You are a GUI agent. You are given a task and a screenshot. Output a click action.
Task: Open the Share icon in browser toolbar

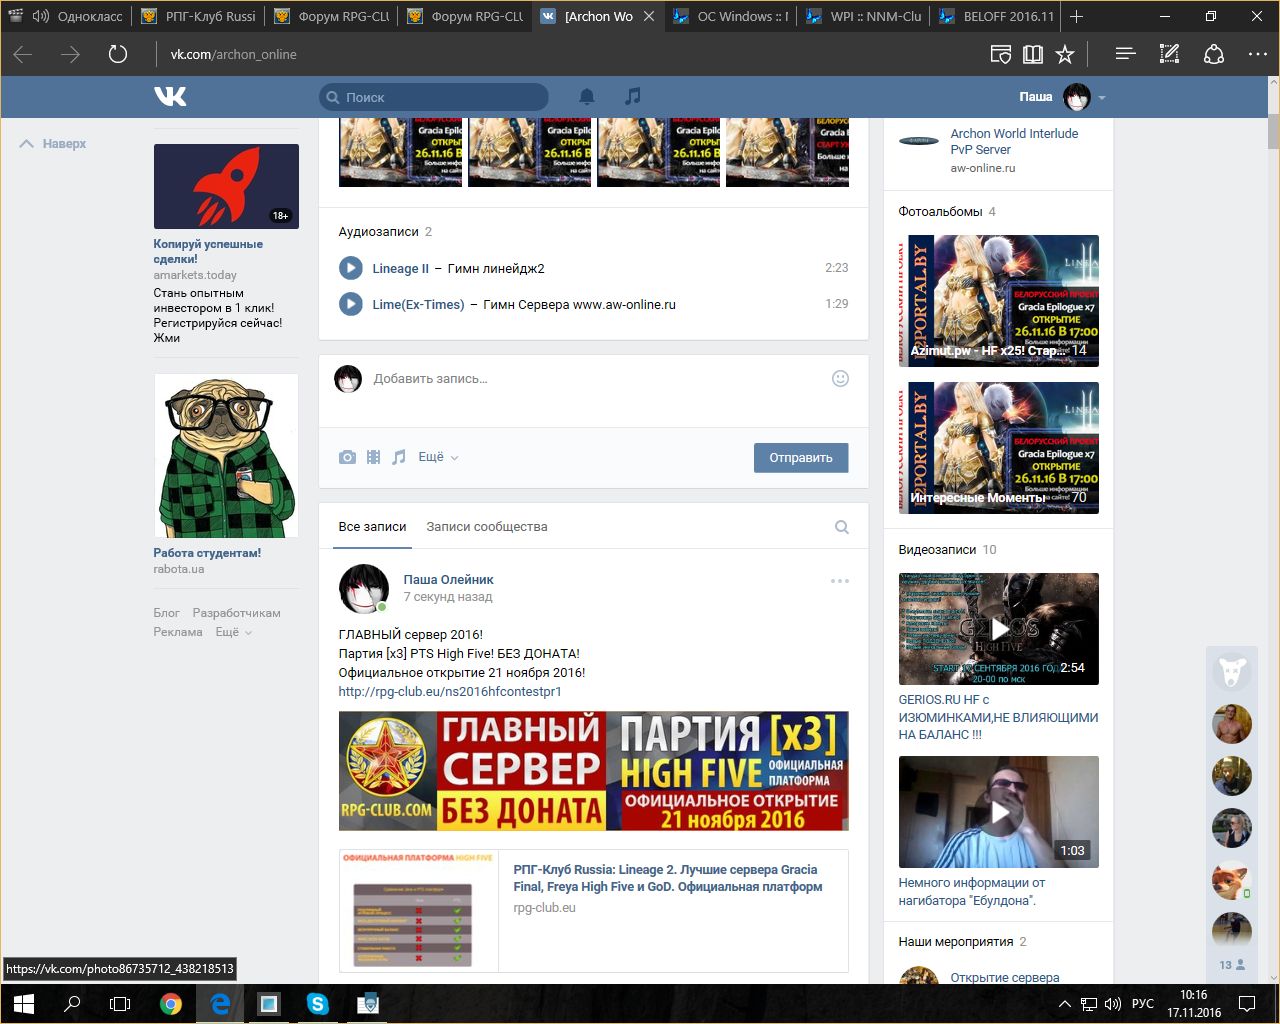(x=1214, y=54)
